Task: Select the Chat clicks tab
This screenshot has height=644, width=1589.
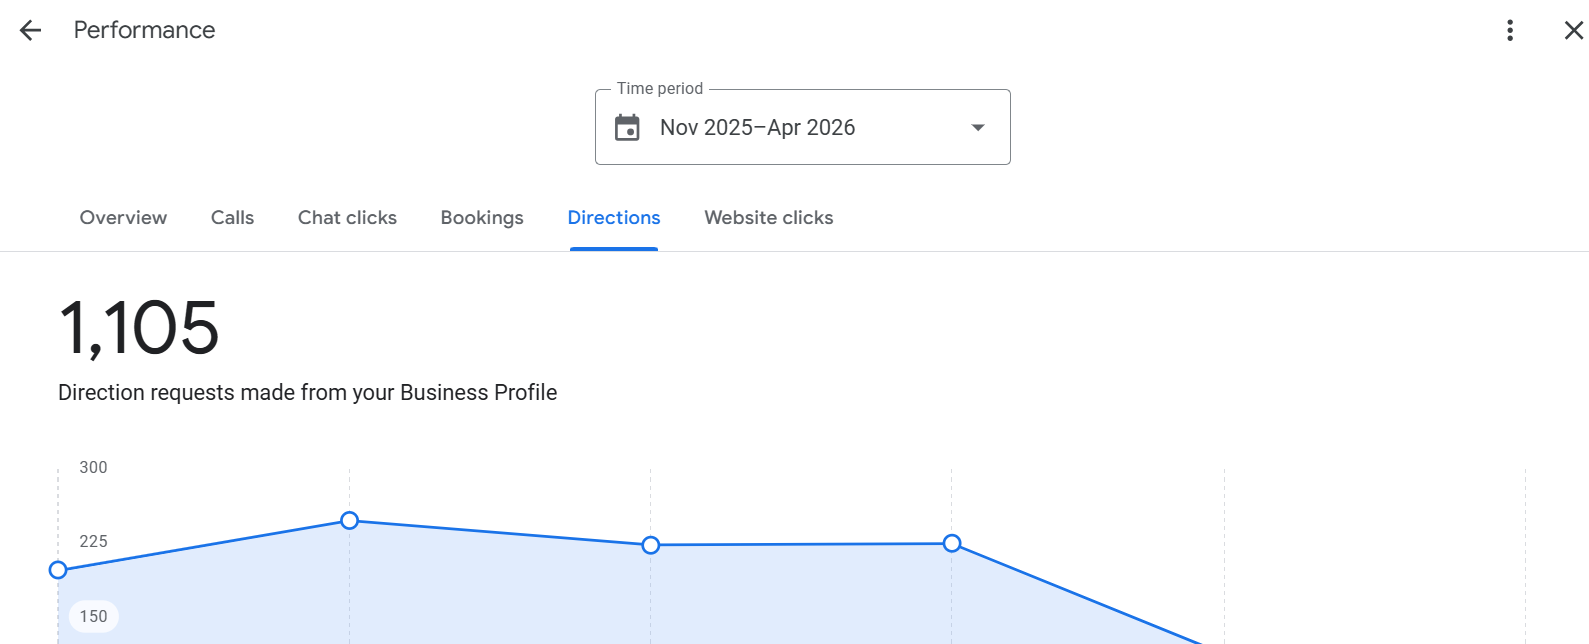Action: point(347,218)
